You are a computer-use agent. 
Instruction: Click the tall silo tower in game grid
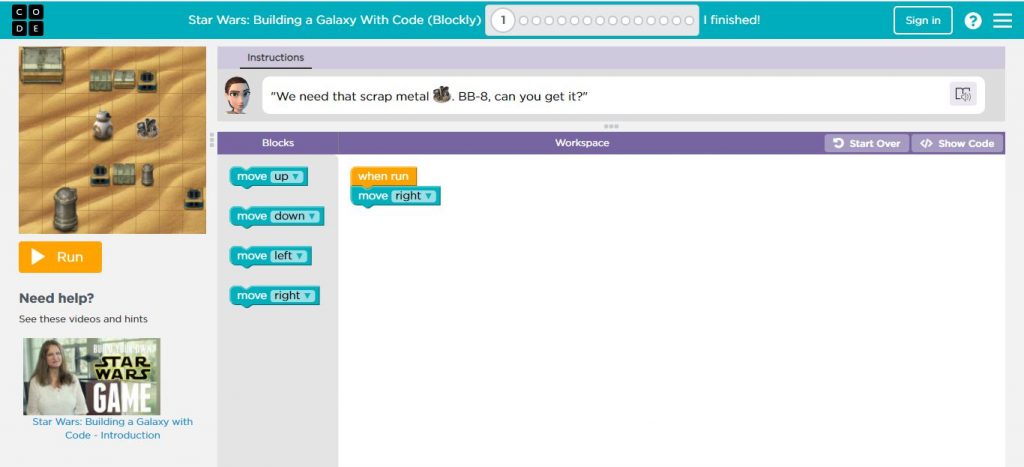click(x=65, y=208)
